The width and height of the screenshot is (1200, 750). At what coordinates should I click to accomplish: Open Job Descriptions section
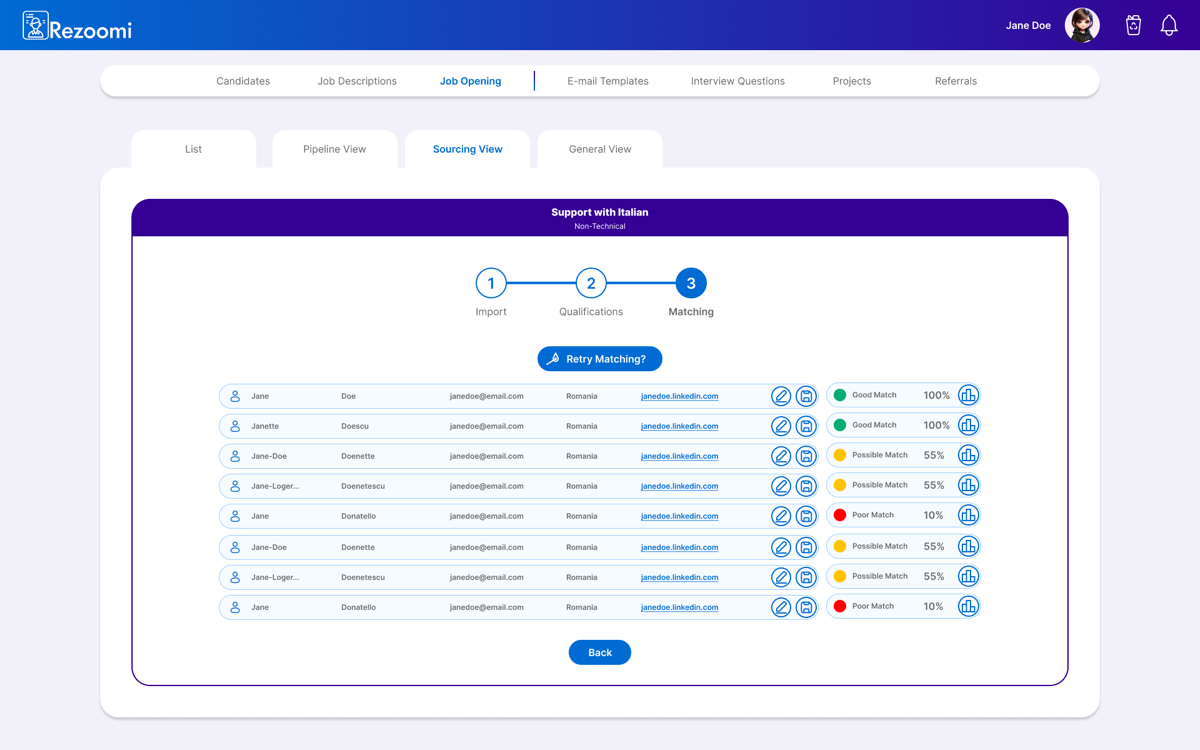click(x=357, y=81)
